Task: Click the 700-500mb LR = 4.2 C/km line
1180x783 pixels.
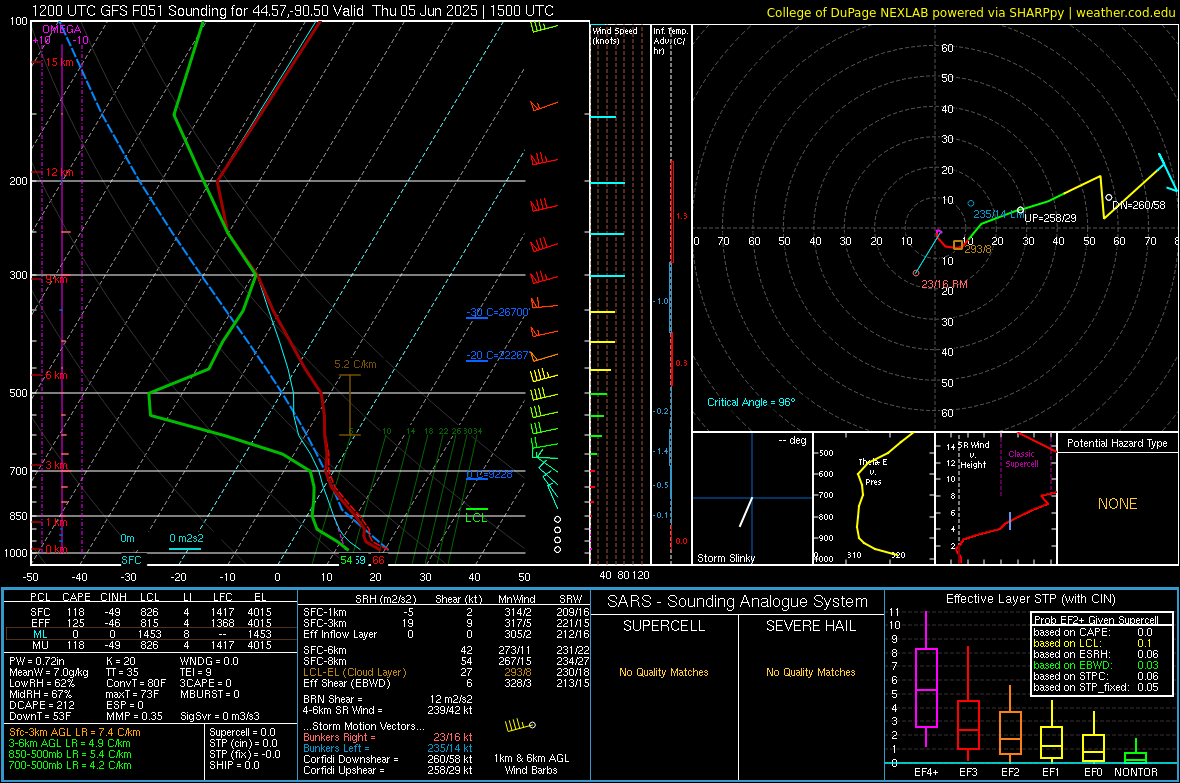Action: pyautogui.click(x=70, y=765)
